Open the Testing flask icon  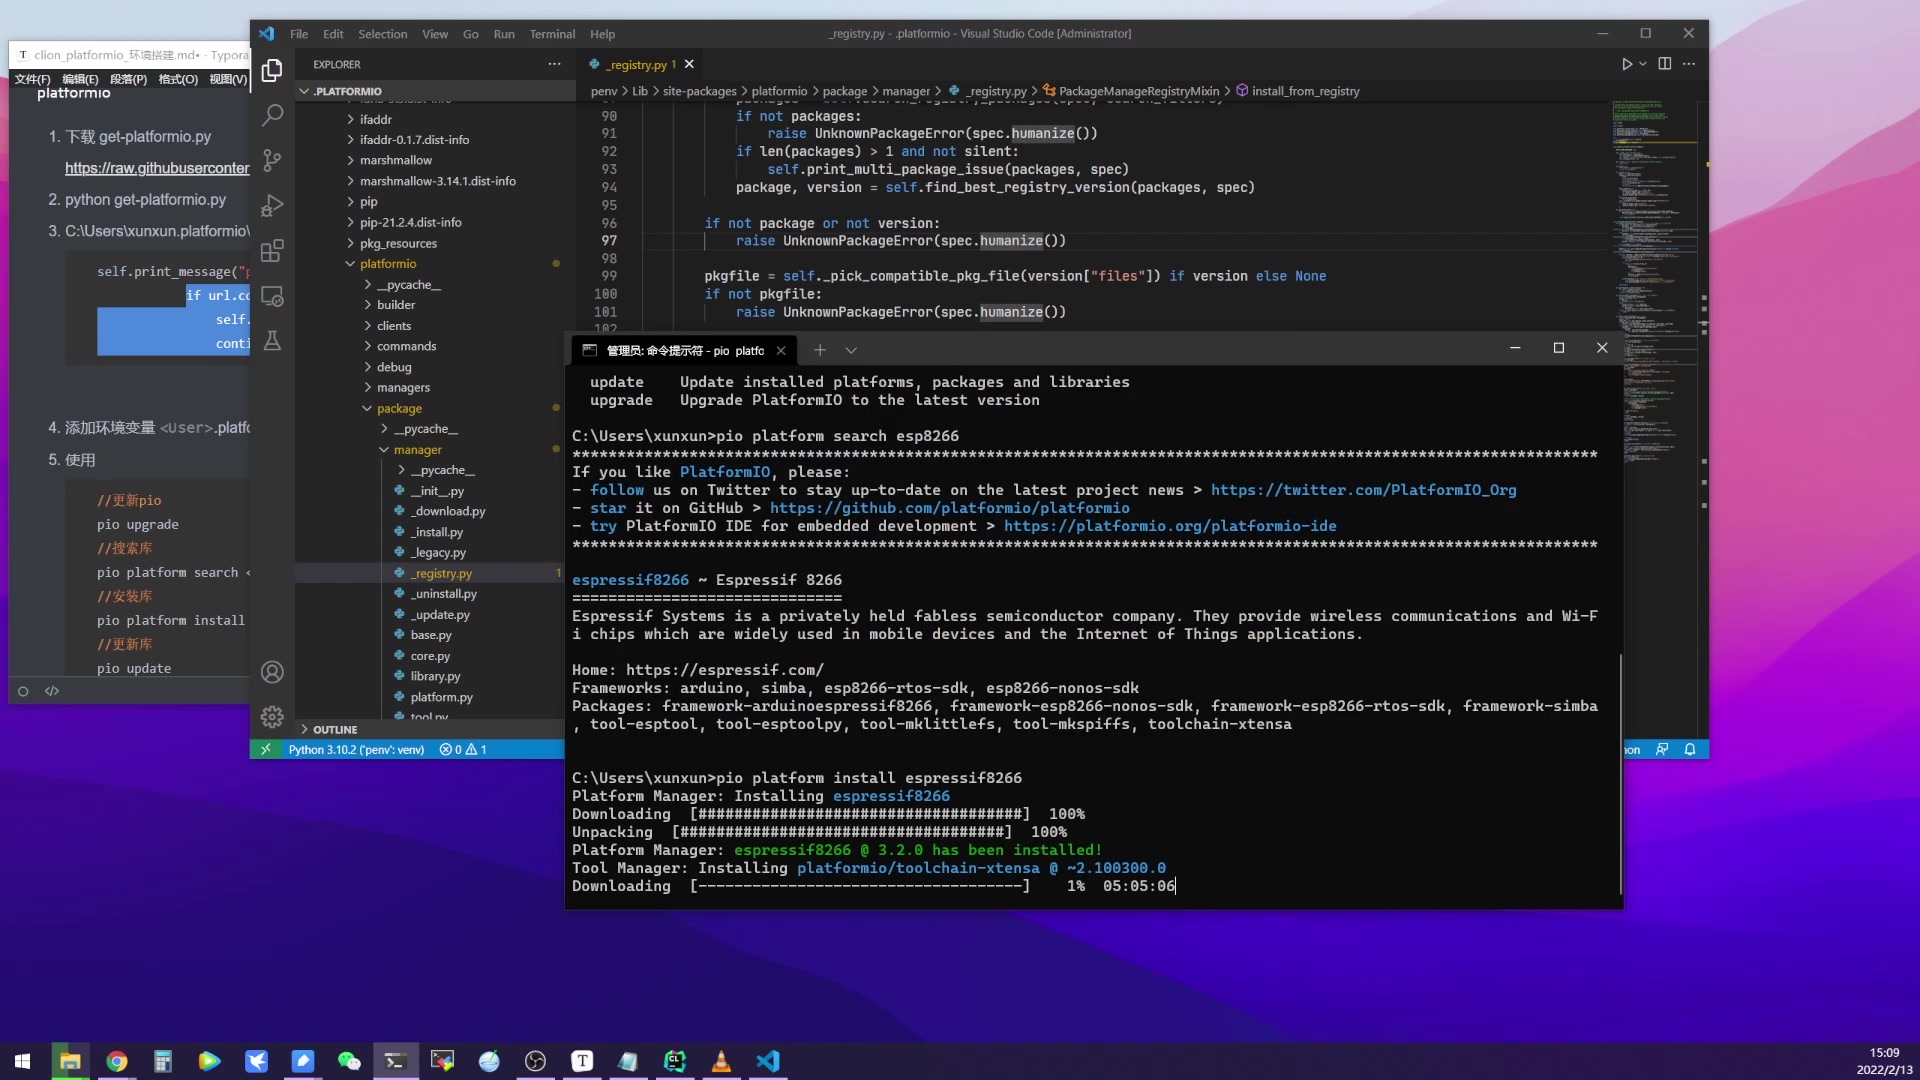[x=272, y=341]
